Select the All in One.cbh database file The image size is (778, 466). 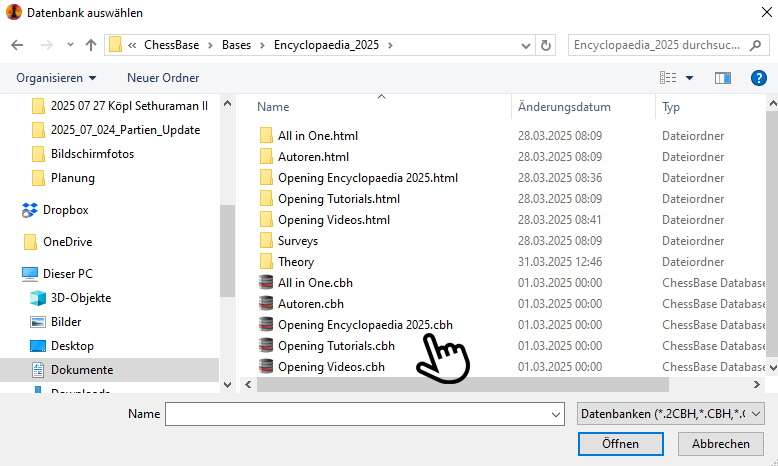coord(315,283)
